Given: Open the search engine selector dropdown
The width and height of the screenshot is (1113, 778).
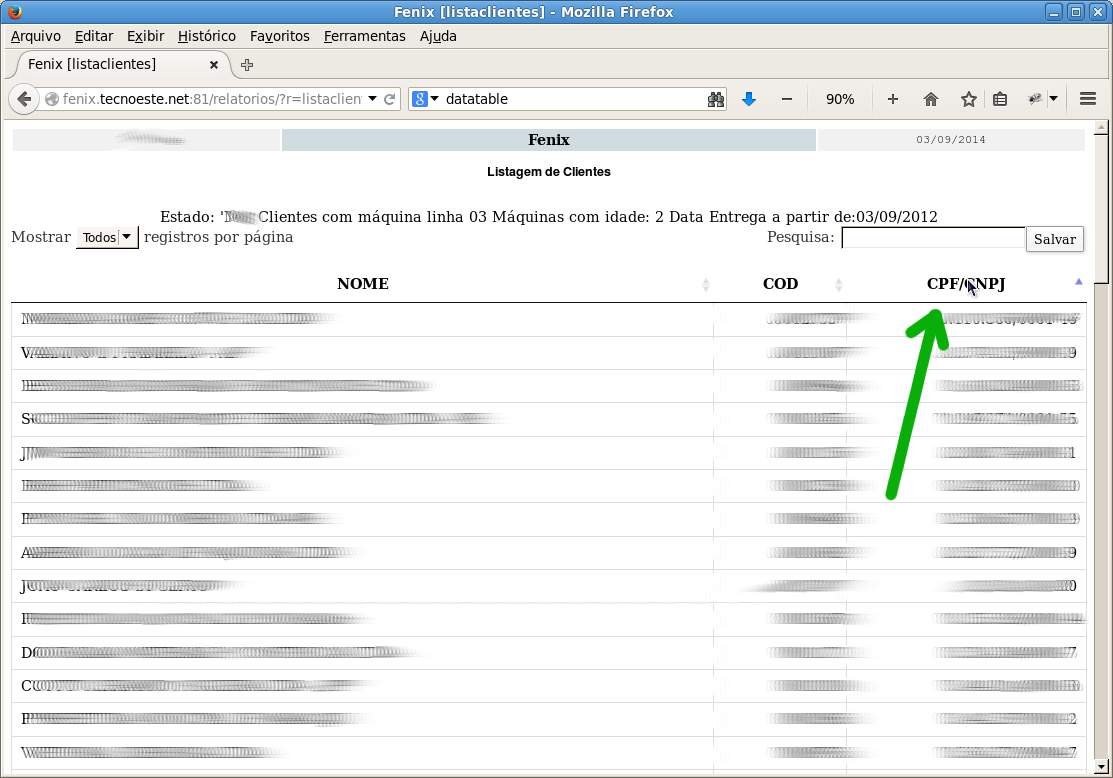Looking at the screenshot, I should pyautogui.click(x=424, y=99).
